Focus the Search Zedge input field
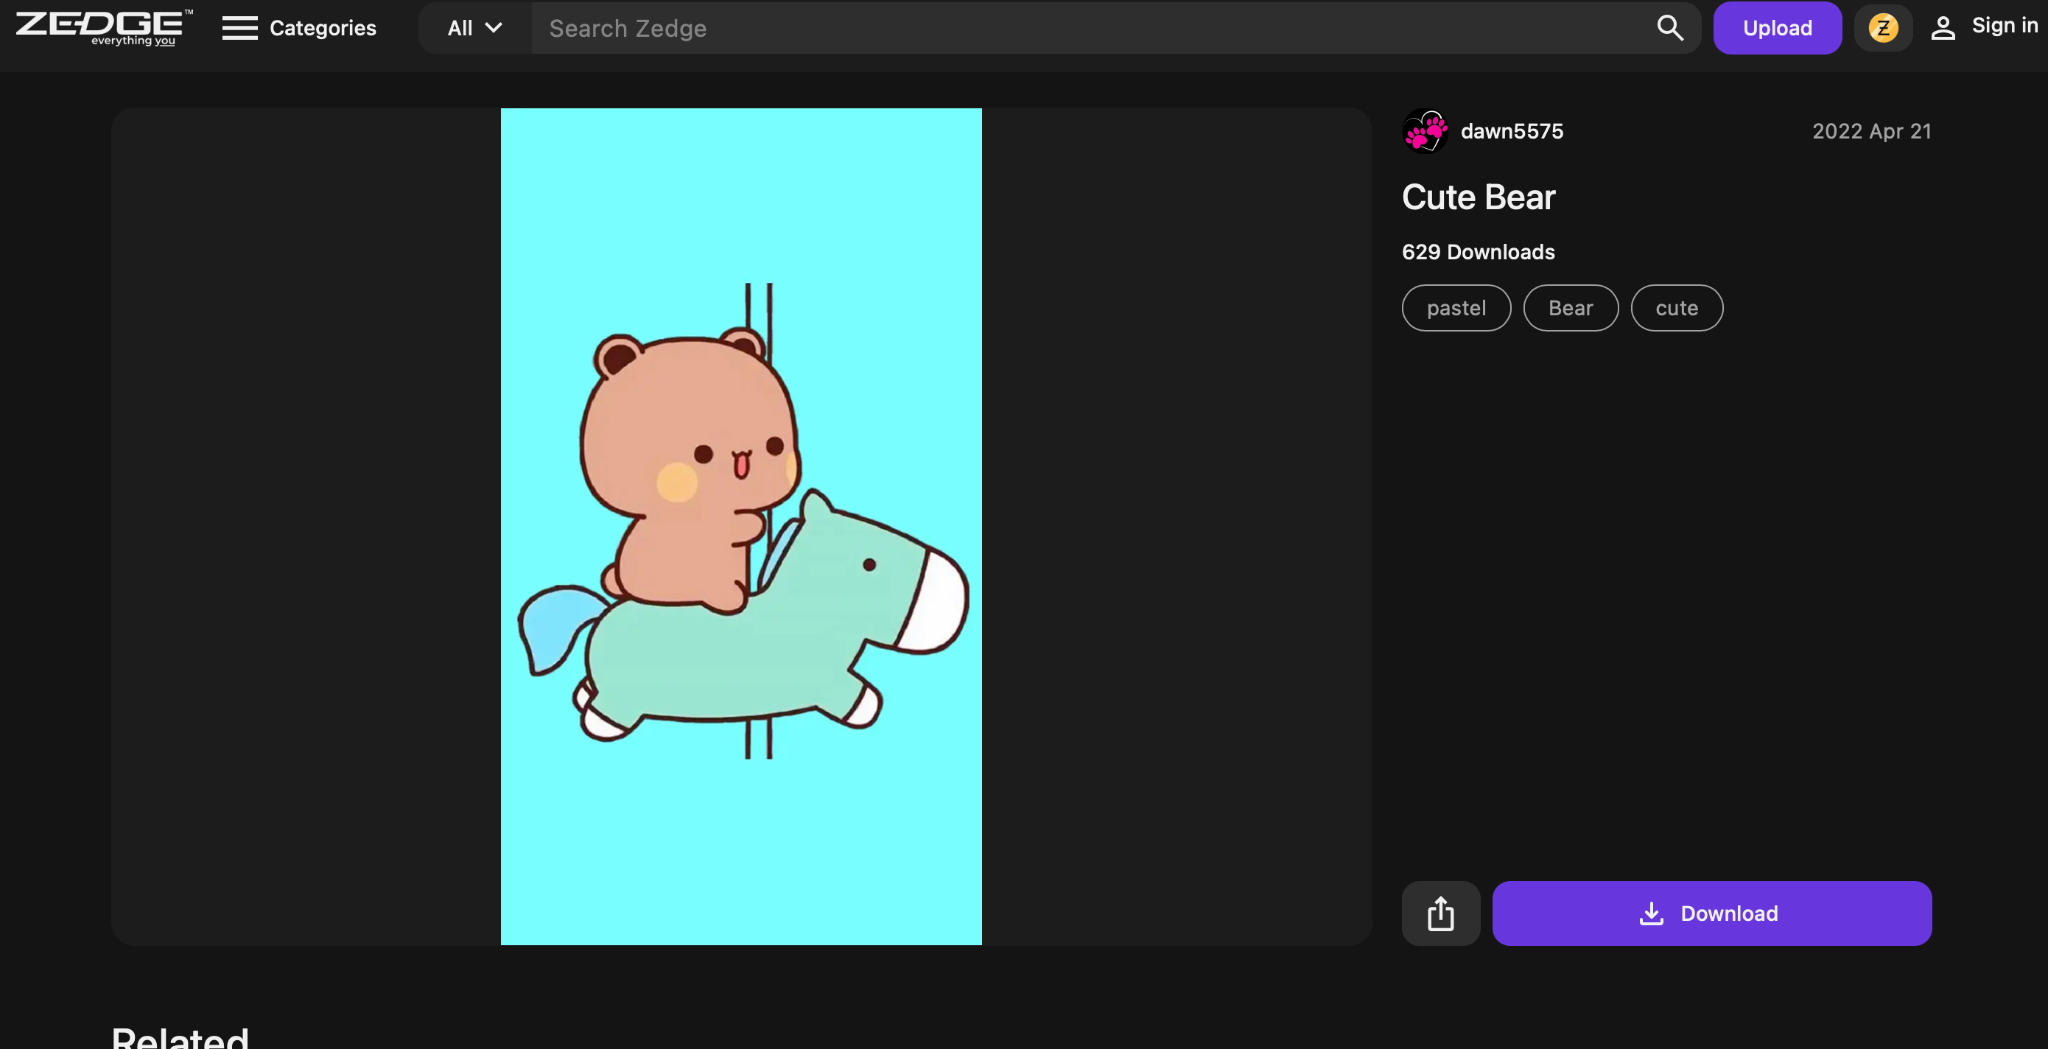 pos(1090,28)
